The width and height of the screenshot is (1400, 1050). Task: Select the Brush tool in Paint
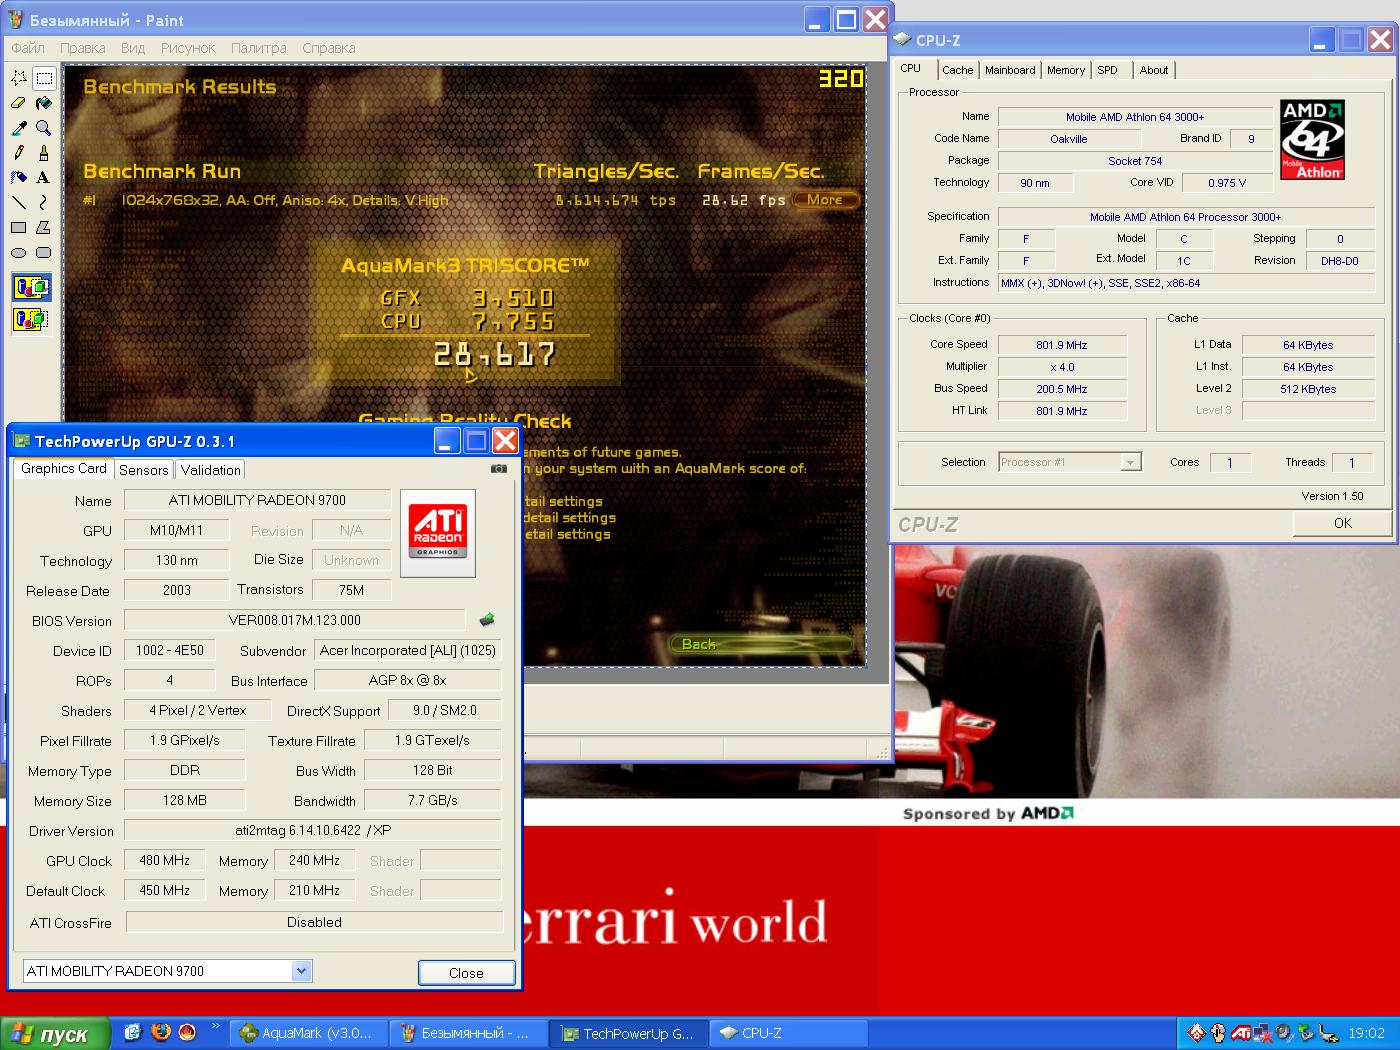tap(44, 152)
